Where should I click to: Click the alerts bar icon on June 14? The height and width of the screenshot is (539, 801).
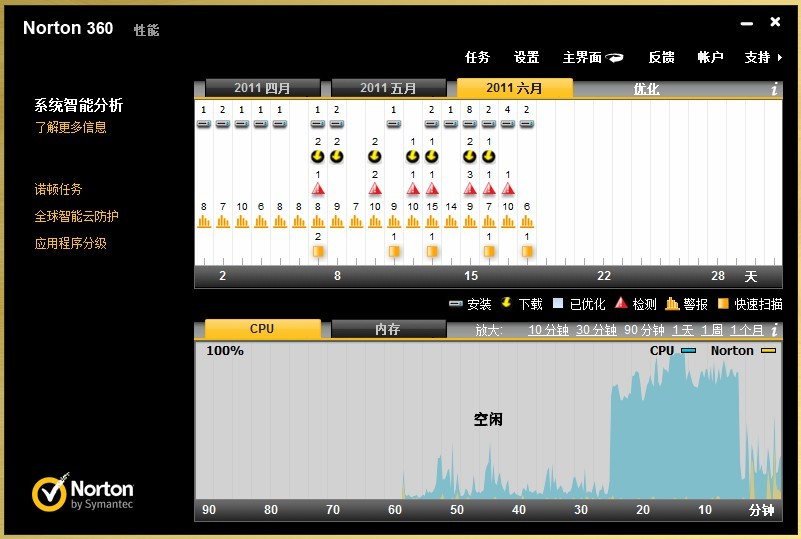[x=451, y=221]
